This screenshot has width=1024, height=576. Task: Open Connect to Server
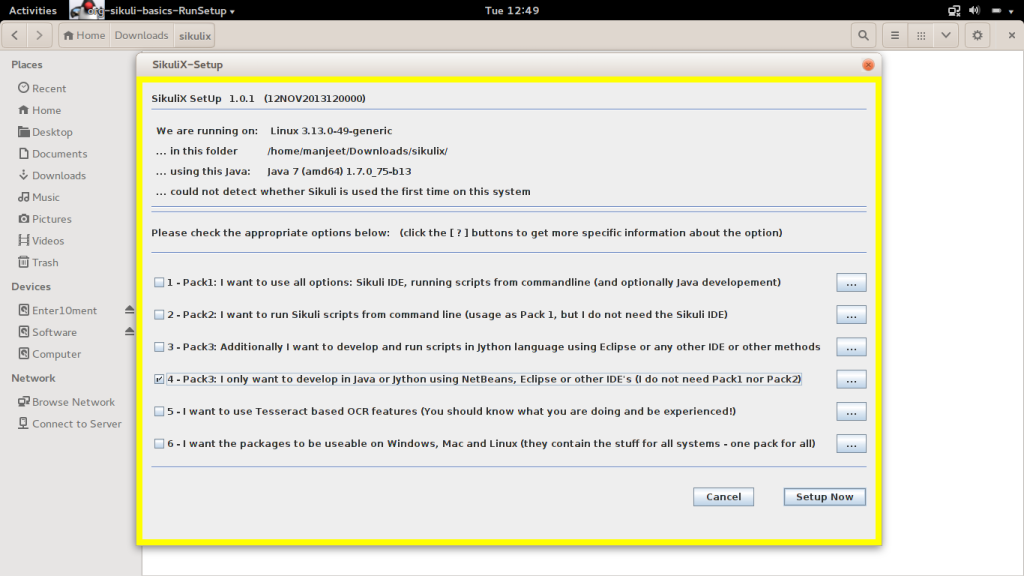[70, 424]
